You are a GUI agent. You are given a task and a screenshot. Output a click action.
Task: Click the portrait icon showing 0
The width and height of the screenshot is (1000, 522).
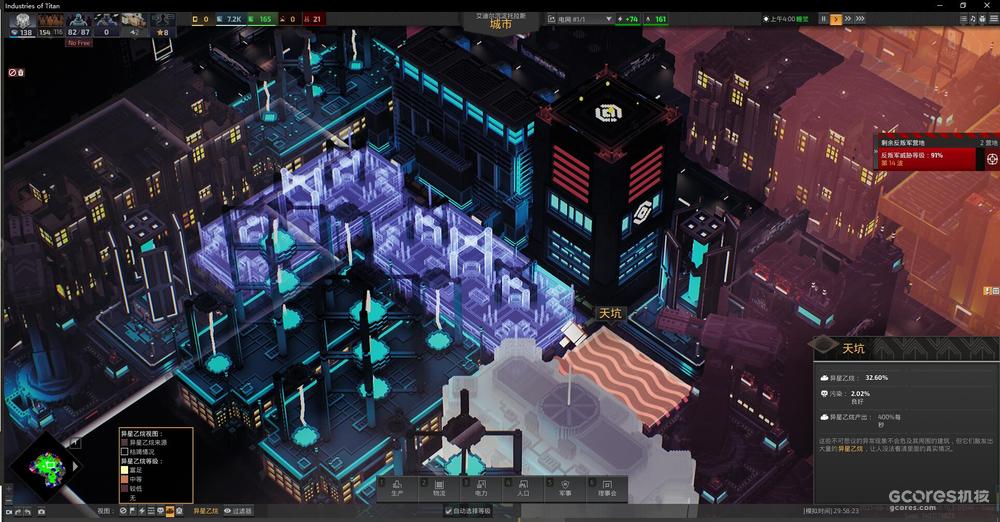point(106,25)
